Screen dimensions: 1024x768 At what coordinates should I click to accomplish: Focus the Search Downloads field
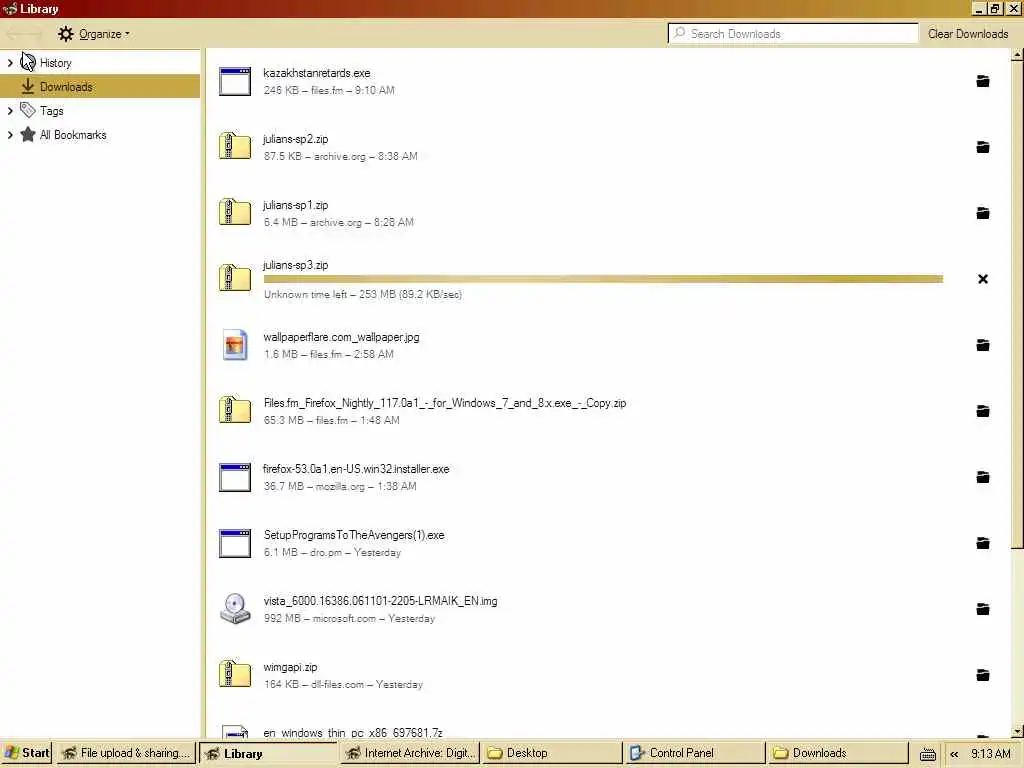pos(793,33)
